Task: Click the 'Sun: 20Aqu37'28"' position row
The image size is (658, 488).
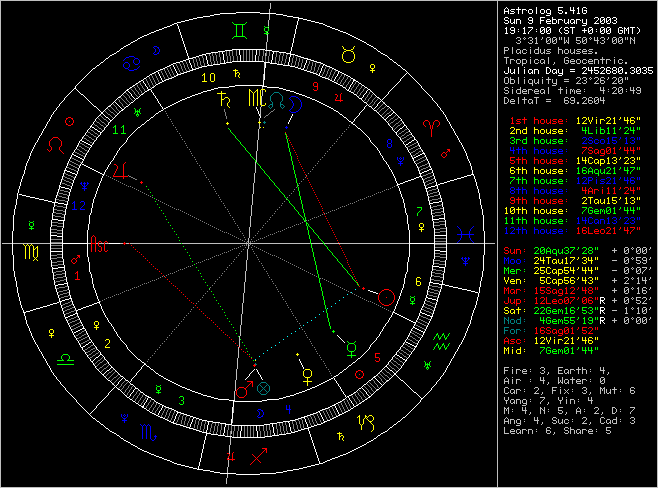Action: click(577, 251)
